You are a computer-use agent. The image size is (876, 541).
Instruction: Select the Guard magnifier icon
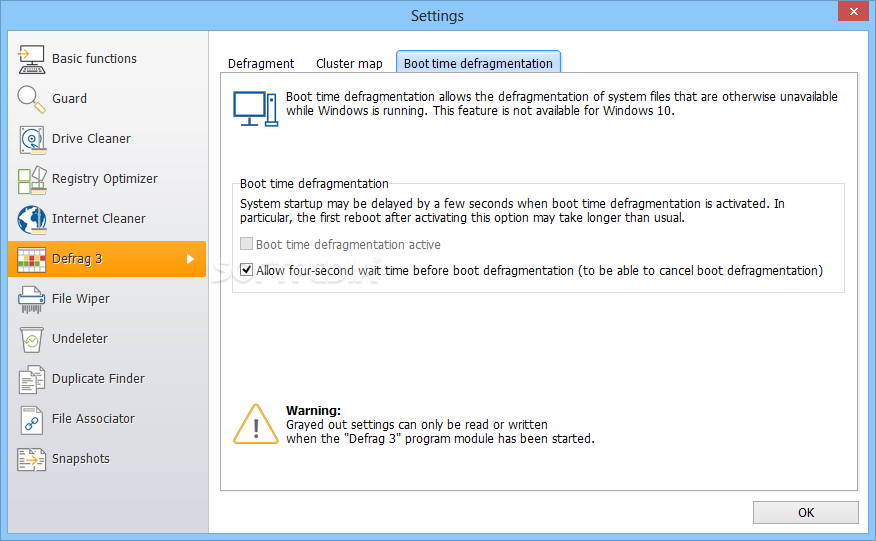[x=31, y=99]
